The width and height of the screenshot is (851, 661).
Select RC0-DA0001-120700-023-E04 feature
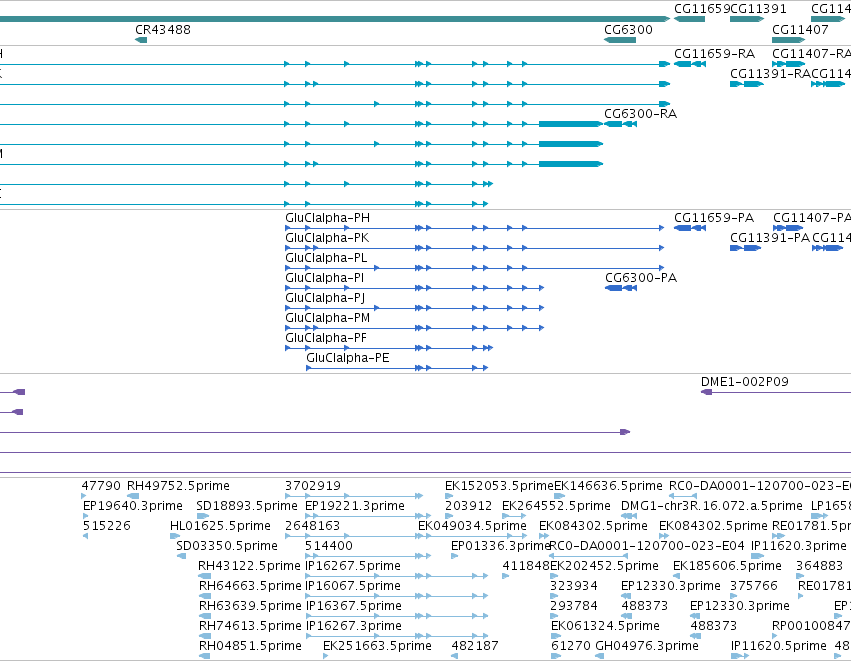589,556
